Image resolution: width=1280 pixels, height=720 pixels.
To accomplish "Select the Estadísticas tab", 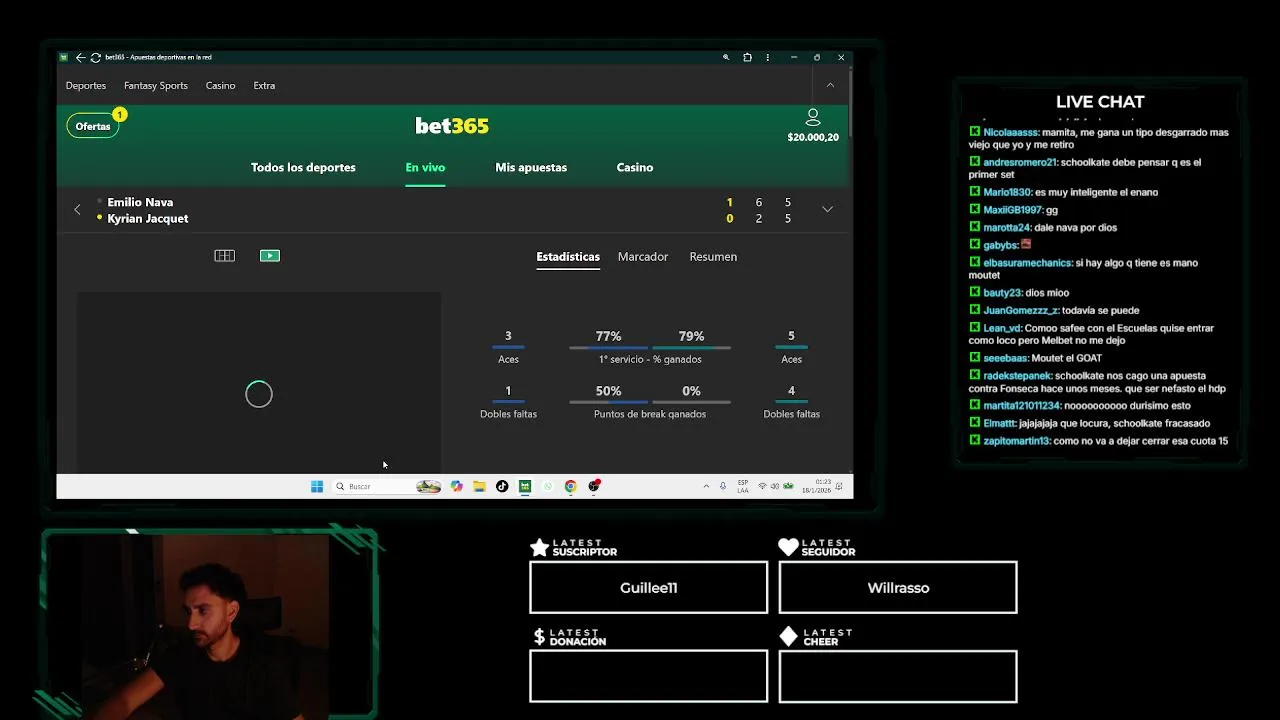I will point(568,257).
